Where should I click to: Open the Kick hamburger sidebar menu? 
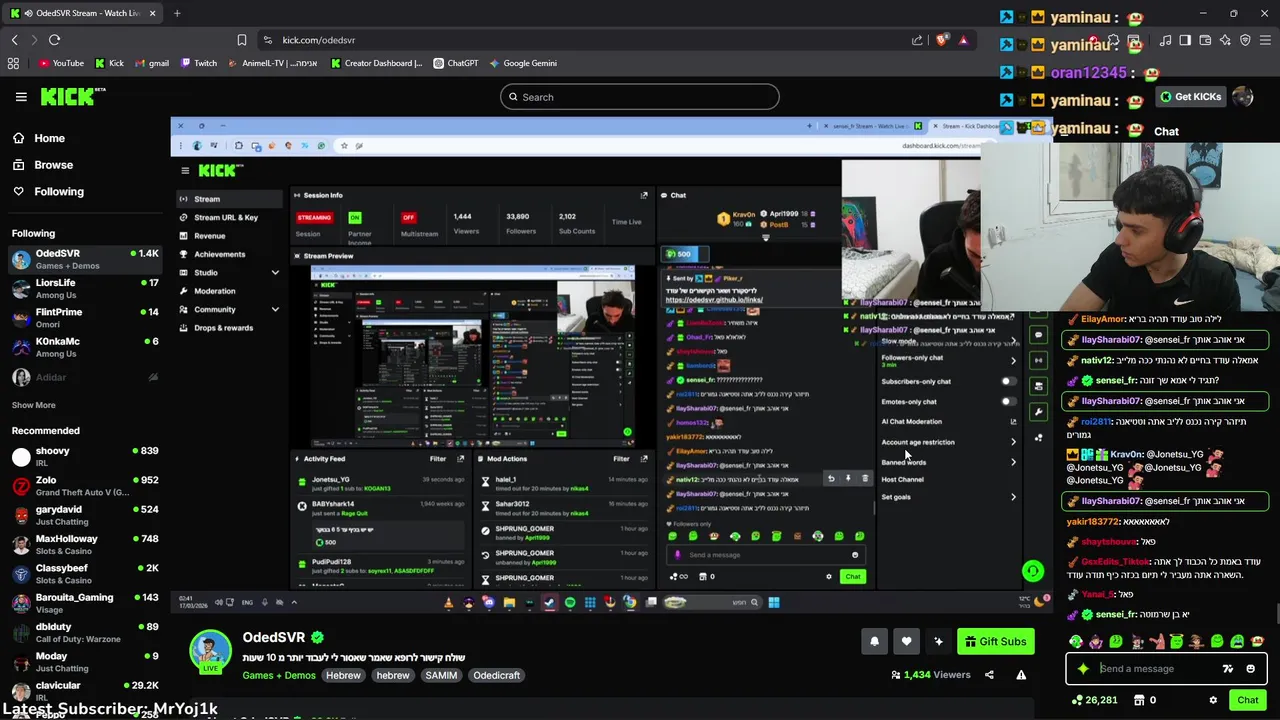tap(21, 97)
